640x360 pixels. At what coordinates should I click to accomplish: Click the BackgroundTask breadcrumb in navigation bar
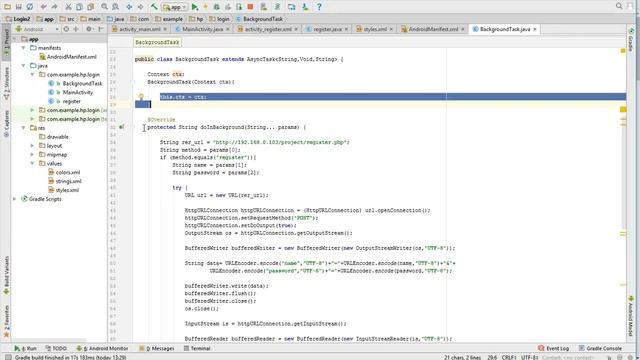coord(260,19)
